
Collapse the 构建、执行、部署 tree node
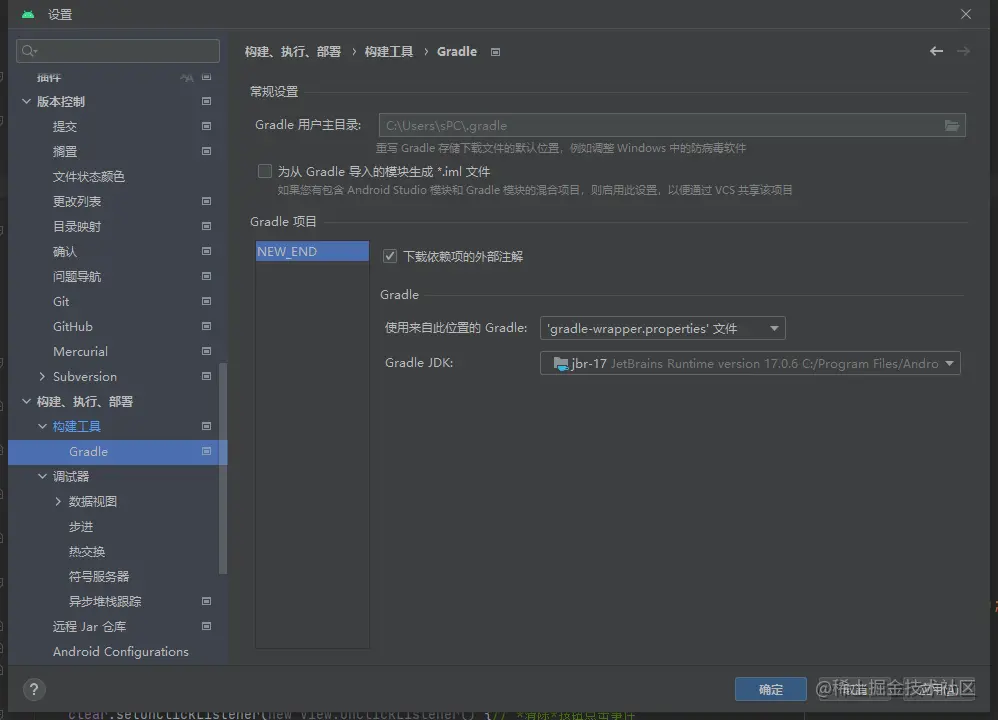[x=26, y=401]
